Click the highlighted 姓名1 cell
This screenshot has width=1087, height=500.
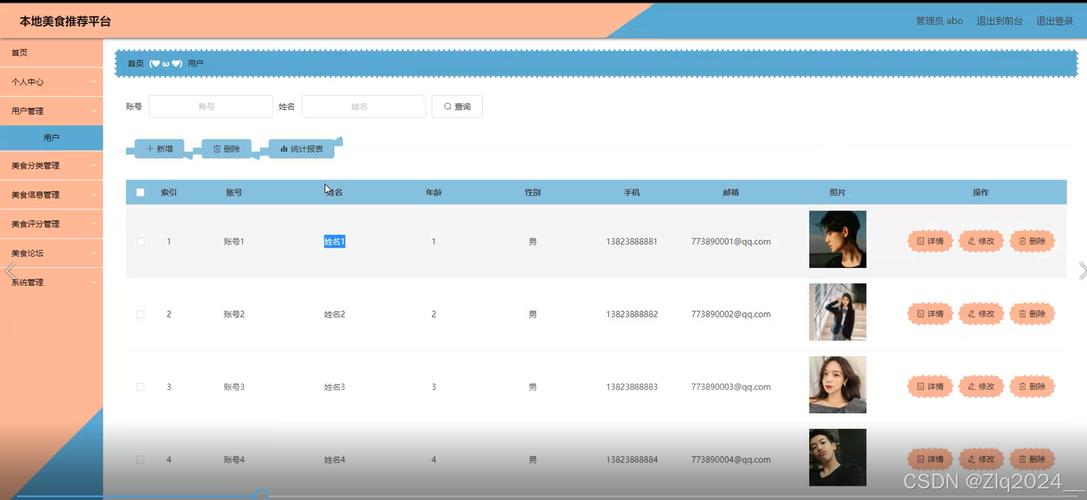tap(334, 241)
